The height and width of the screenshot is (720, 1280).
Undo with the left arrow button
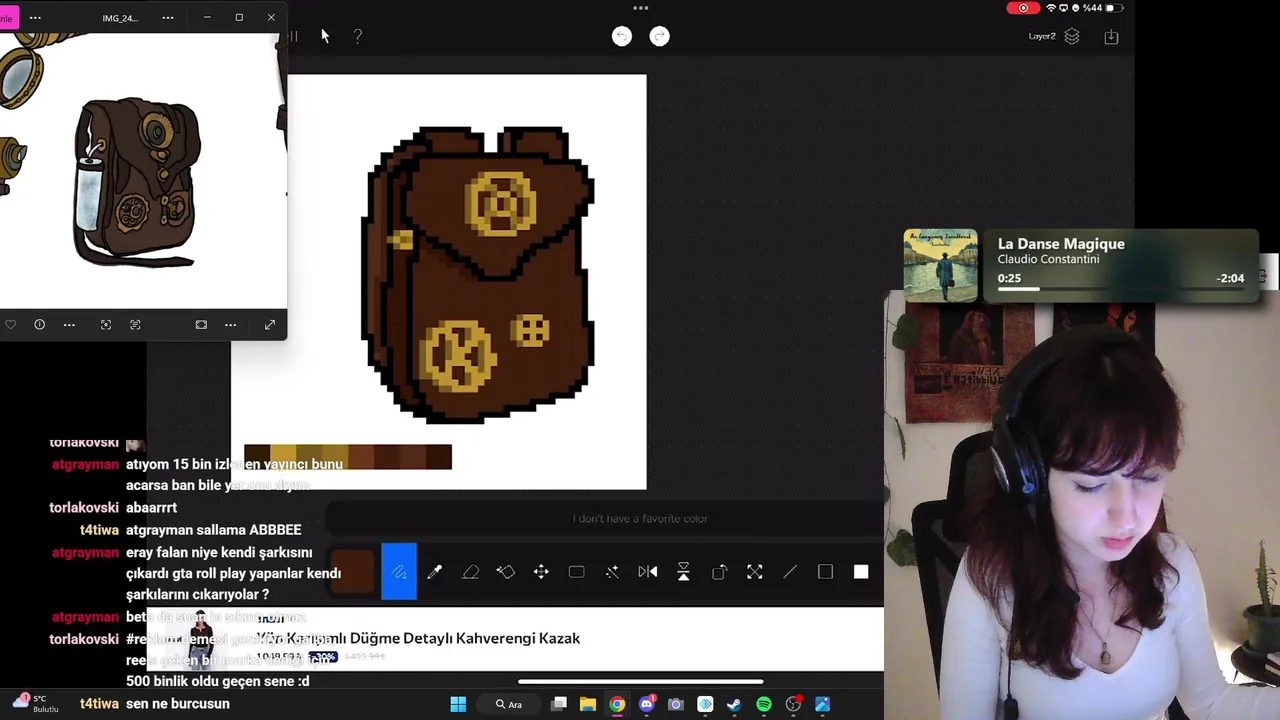[622, 36]
